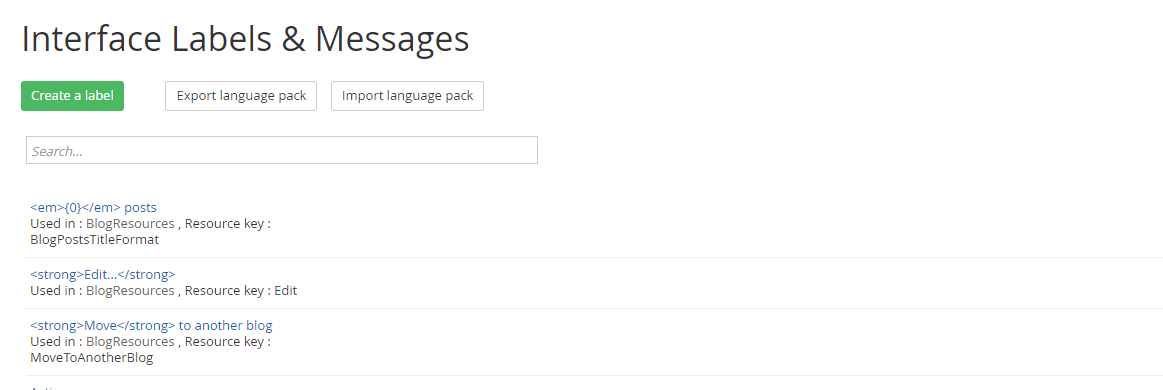The width and height of the screenshot is (1163, 390).
Task: Open '<strong>Move</strong> to another blog' label
Action: coord(151,325)
